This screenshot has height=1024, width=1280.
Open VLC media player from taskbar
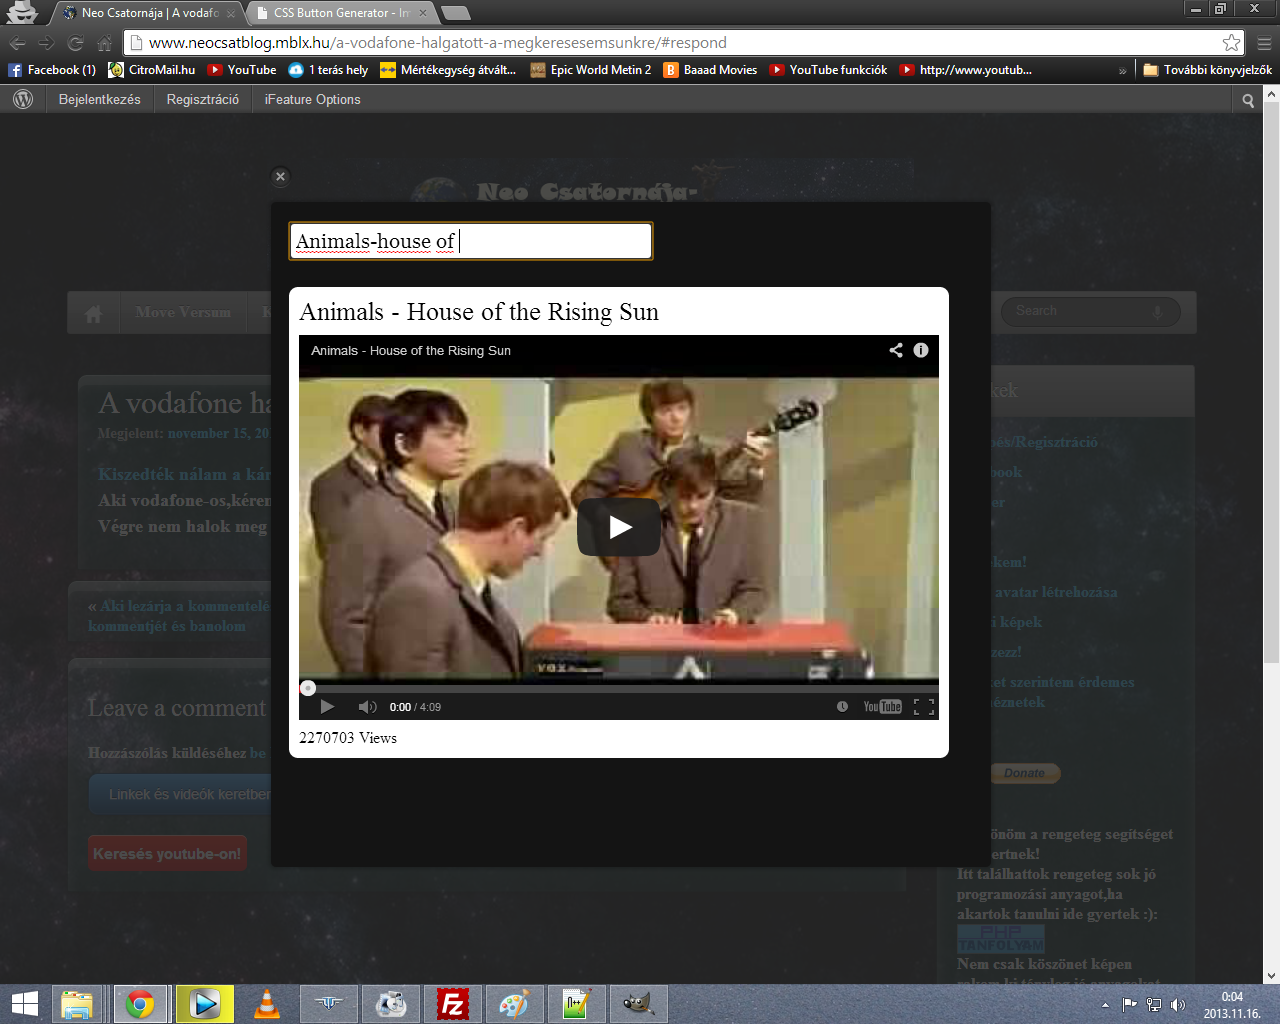267,1004
